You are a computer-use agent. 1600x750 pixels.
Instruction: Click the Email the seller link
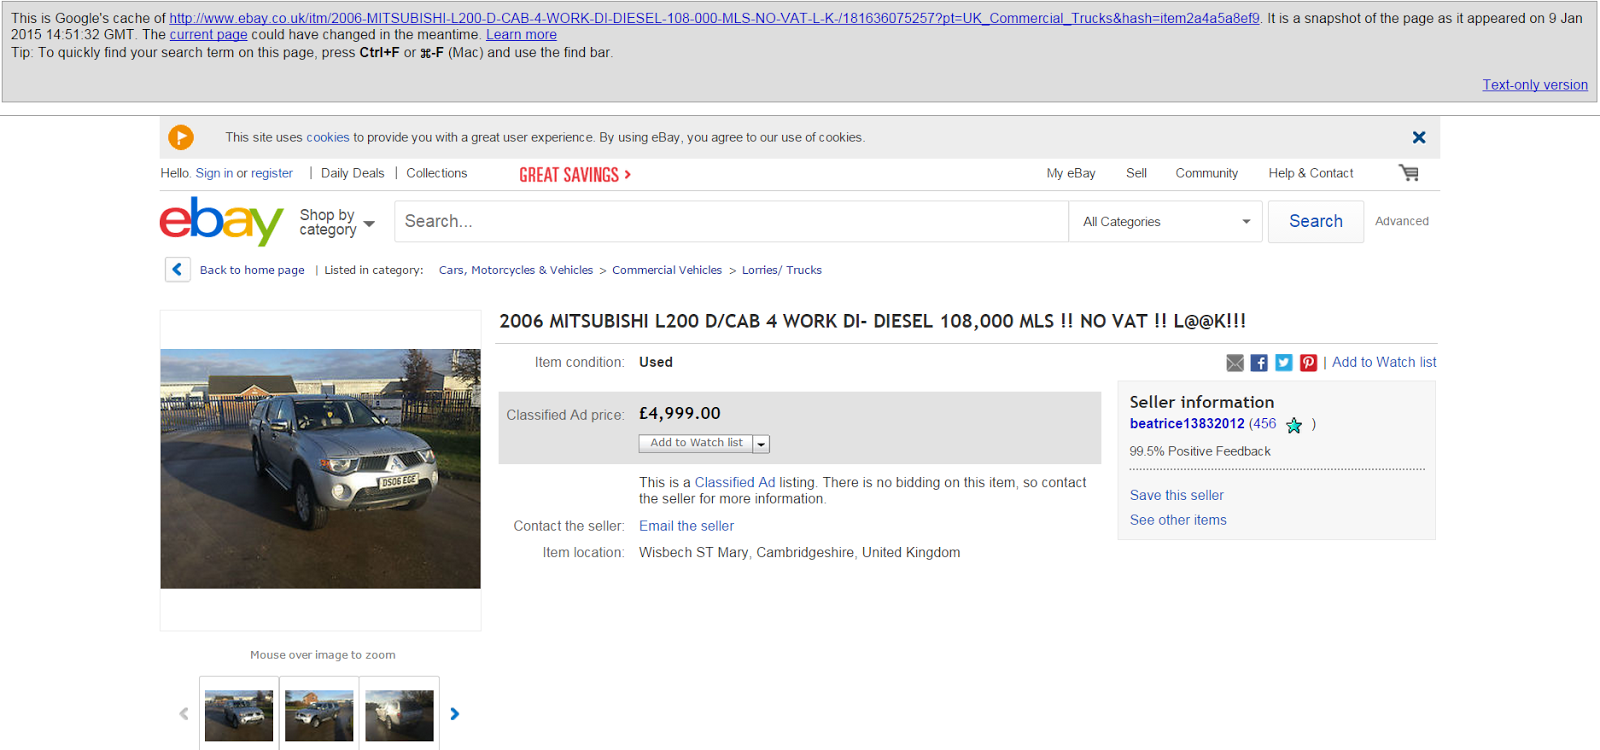(686, 526)
